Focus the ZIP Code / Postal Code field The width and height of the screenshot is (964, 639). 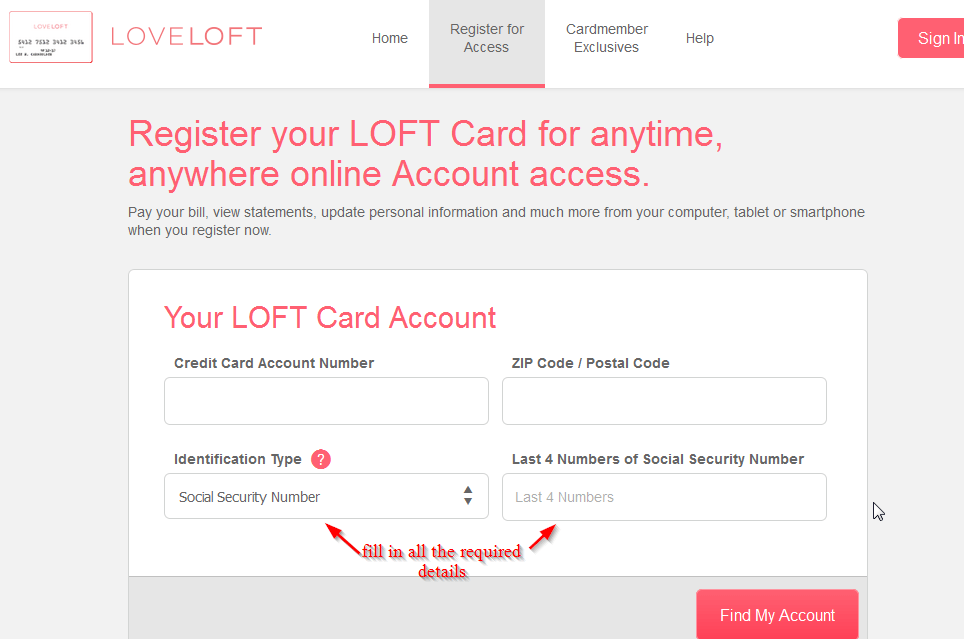pyautogui.click(x=664, y=400)
